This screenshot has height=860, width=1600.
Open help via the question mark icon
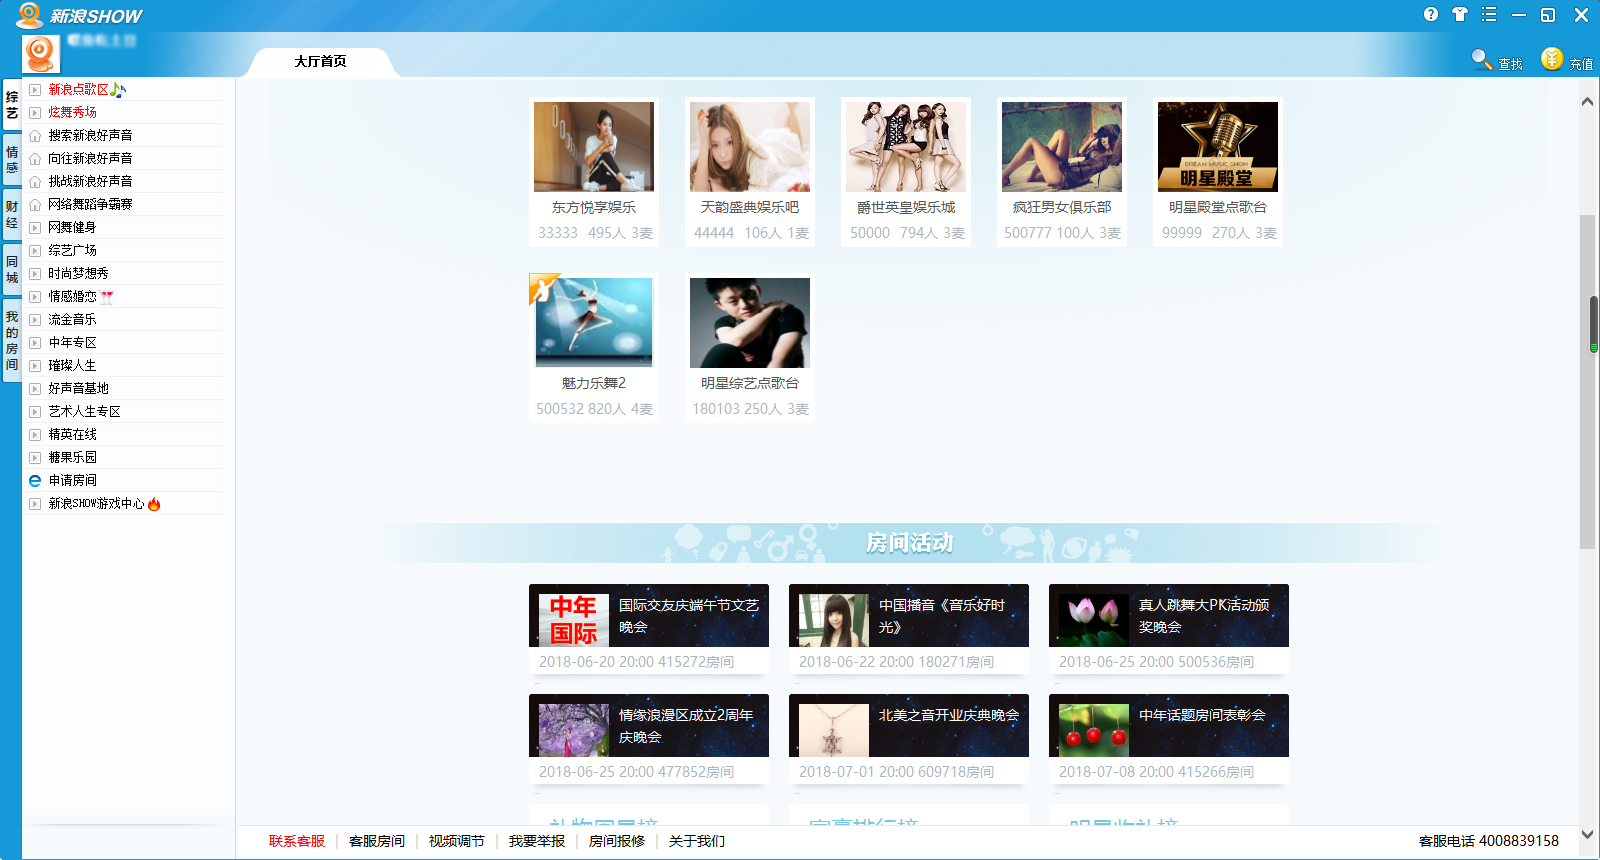[1430, 14]
